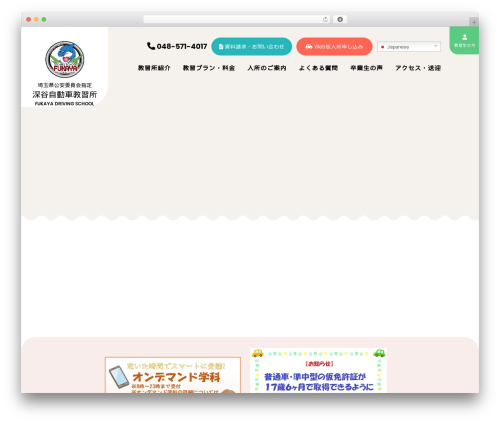Open the 教習所紹介 menu item
Image resolution: width=500 pixels, height=423 pixels.
coord(154,68)
